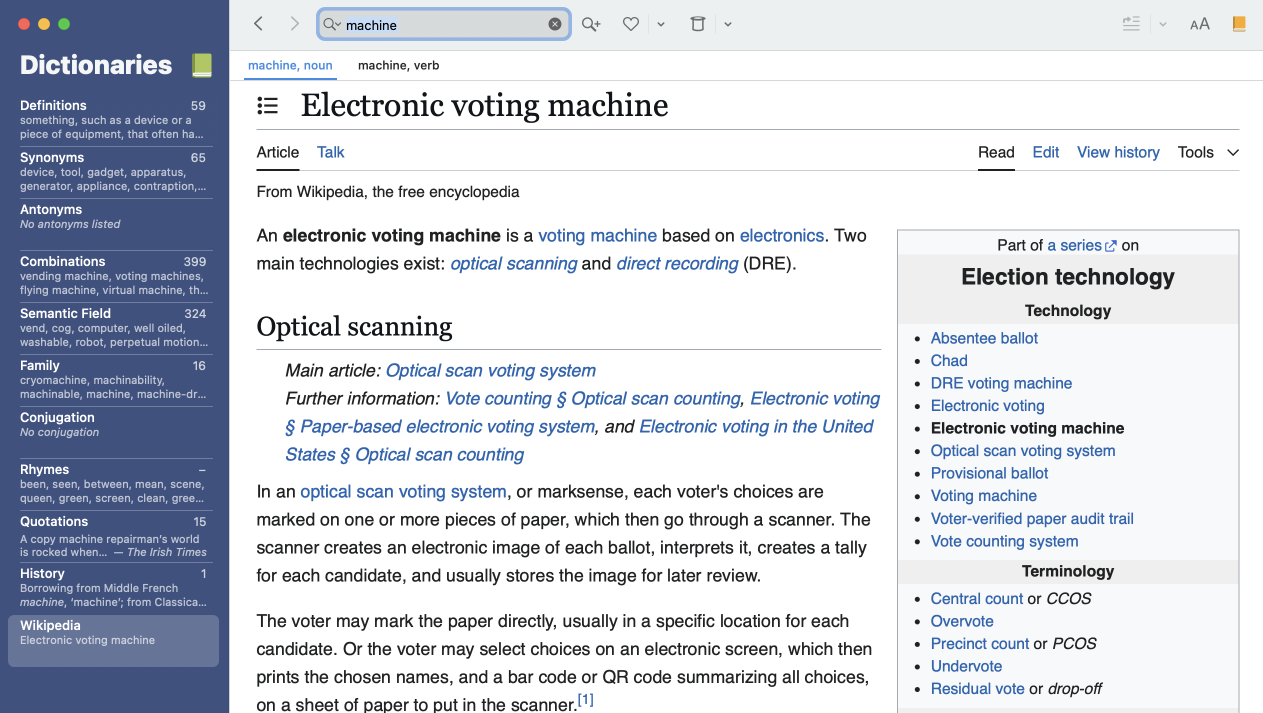Click the font size AA icon
The image size is (1263, 713).
[x=1199, y=24]
